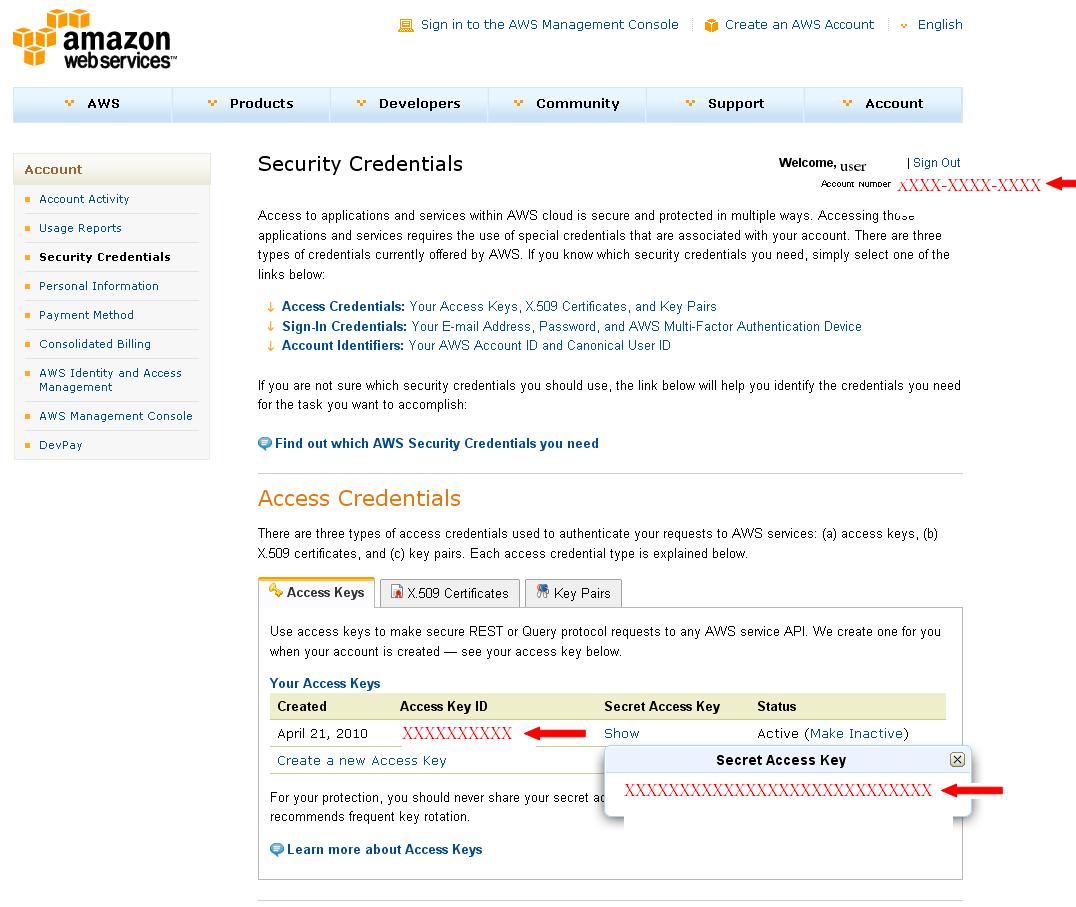Click the speech bubble icon beside Learn more
Viewport: 1076px width, 907px height.
(277, 849)
